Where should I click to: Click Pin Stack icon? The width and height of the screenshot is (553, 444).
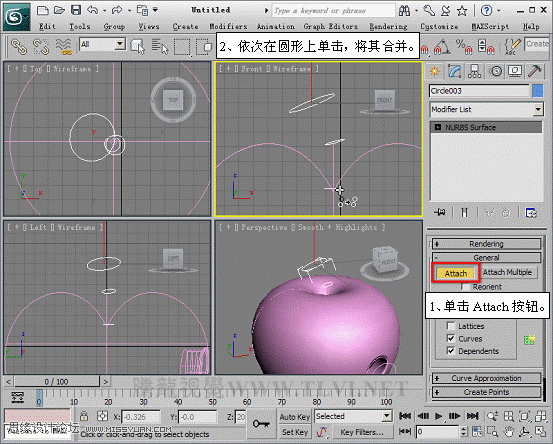pos(439,212)
